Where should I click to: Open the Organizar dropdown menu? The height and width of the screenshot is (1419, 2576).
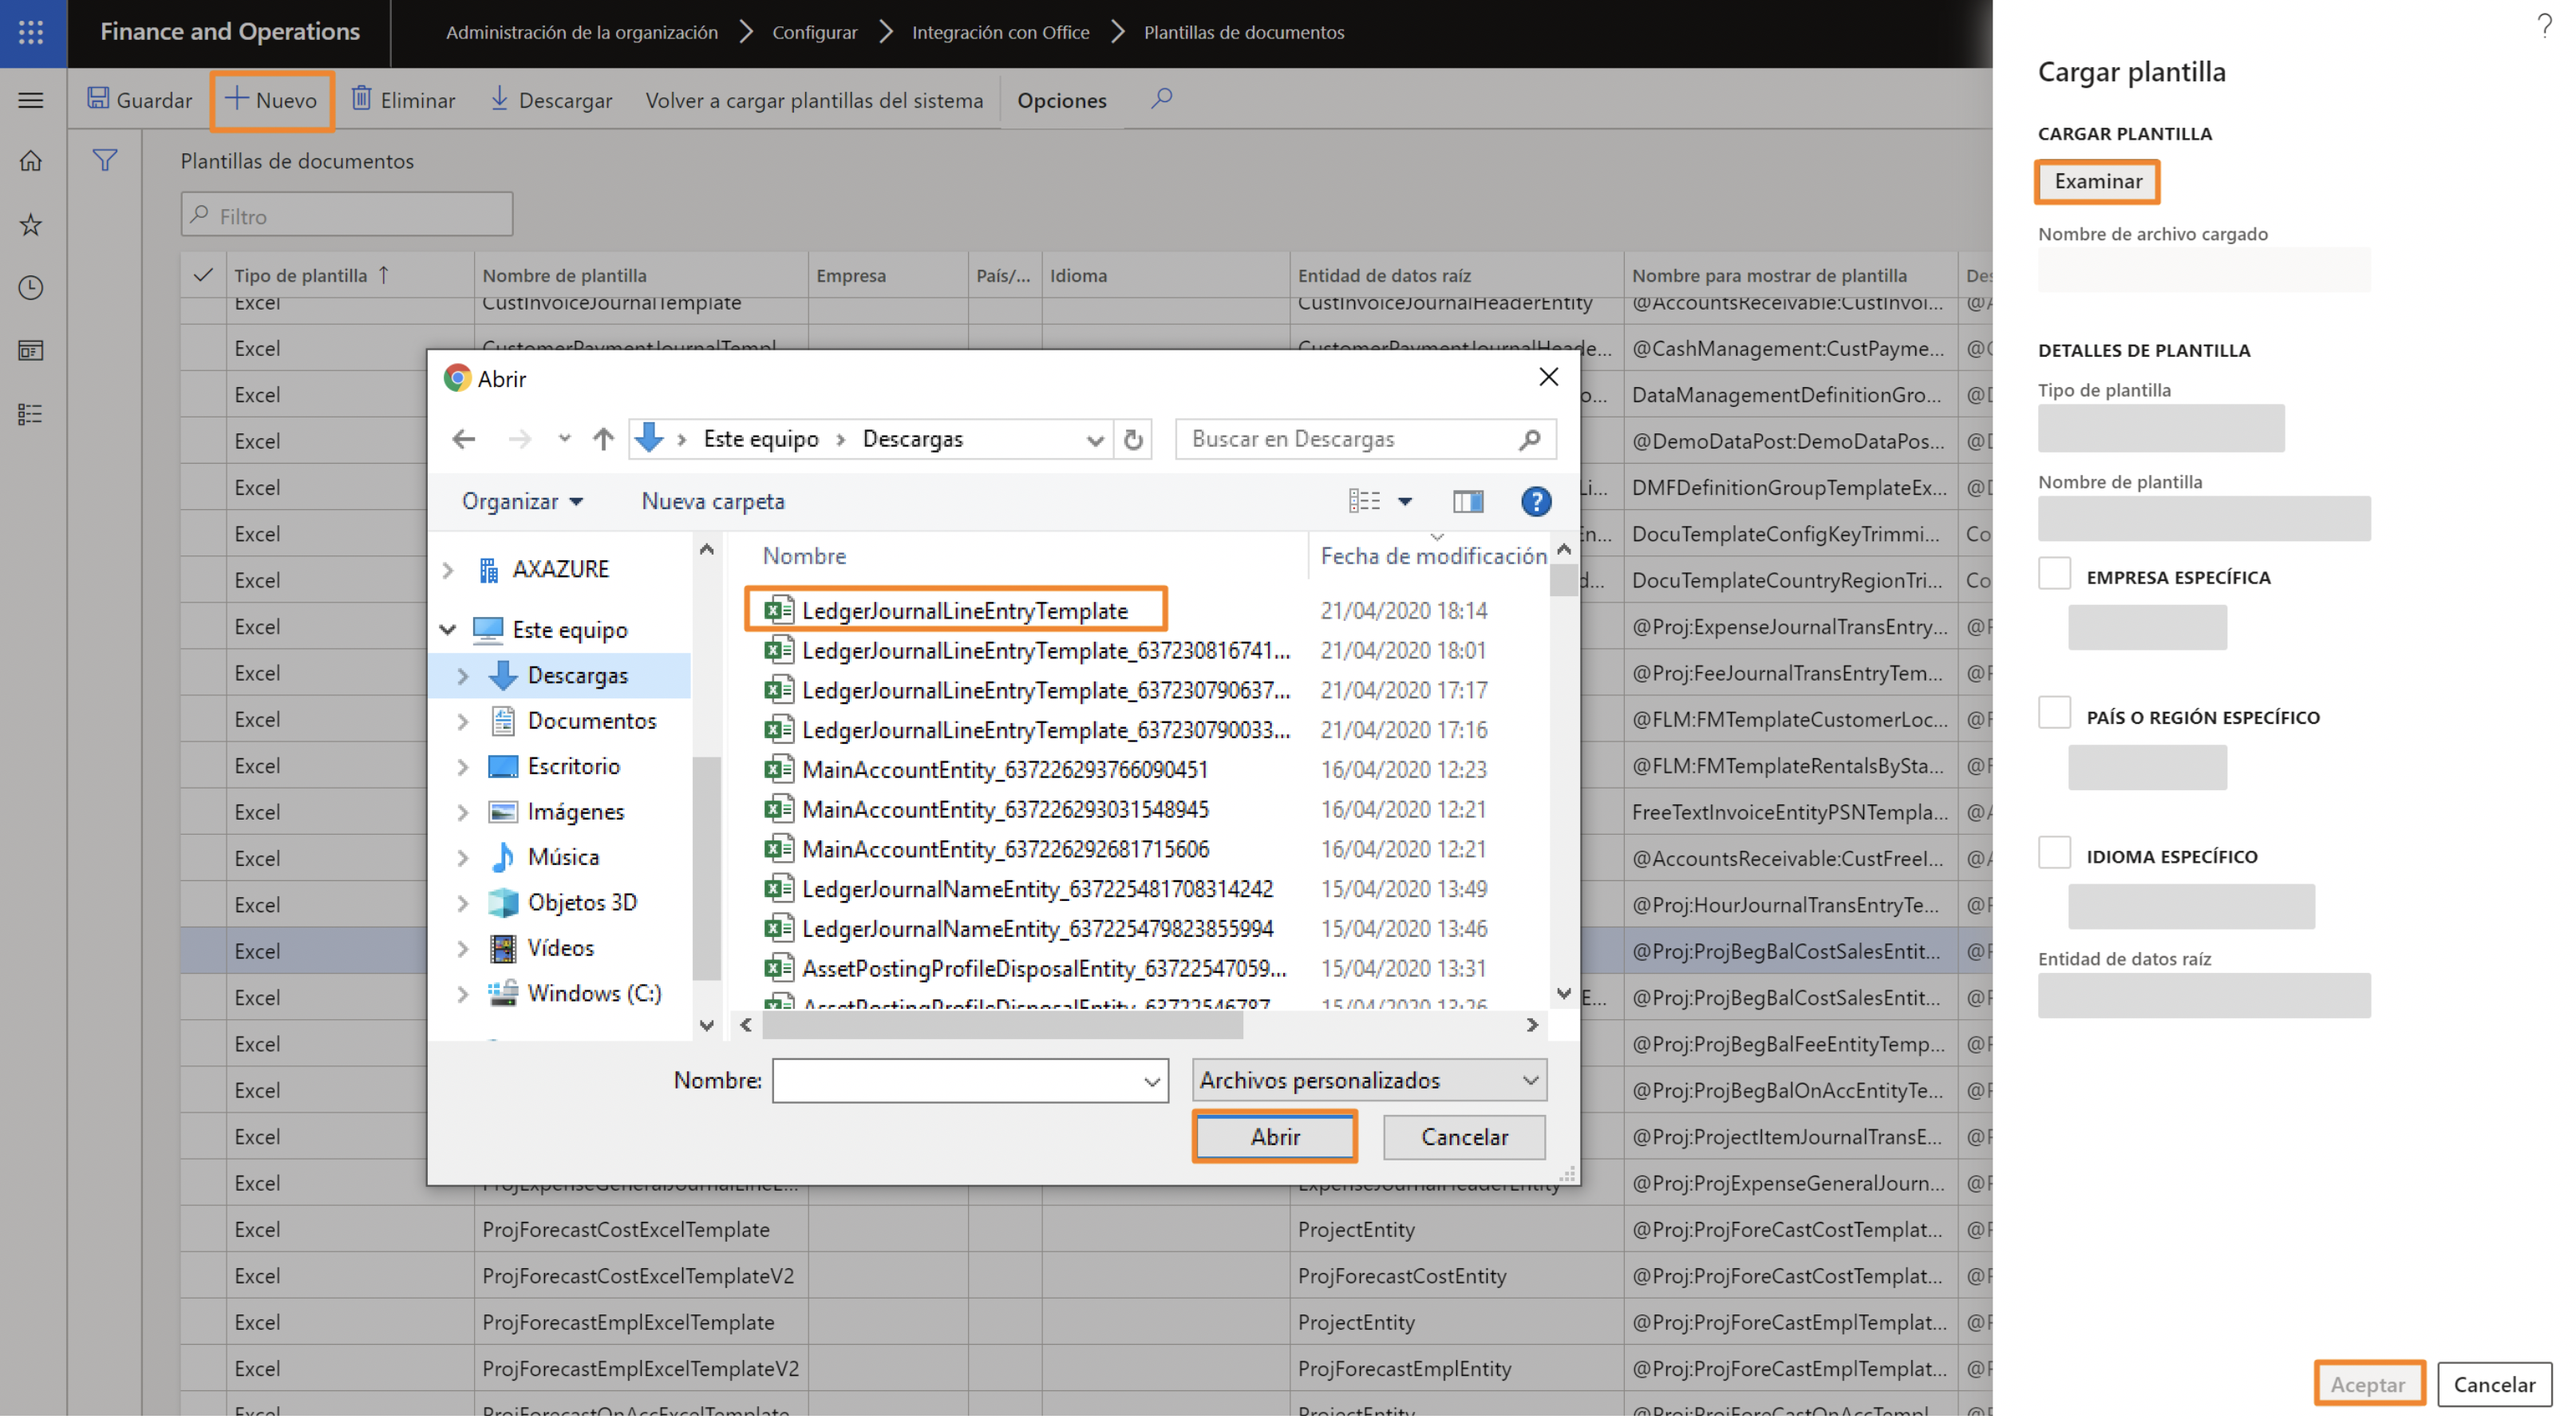pos(522,501)
